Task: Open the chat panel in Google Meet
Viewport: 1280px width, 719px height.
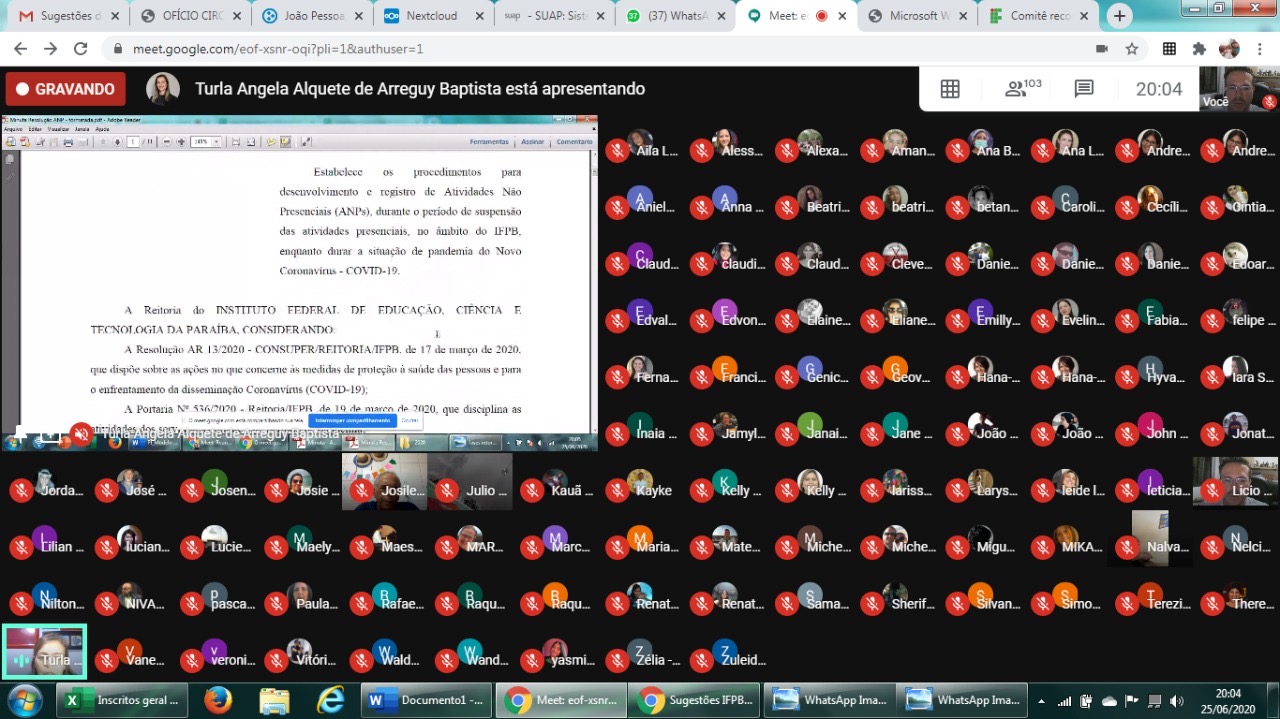Action: [1084, 88]
